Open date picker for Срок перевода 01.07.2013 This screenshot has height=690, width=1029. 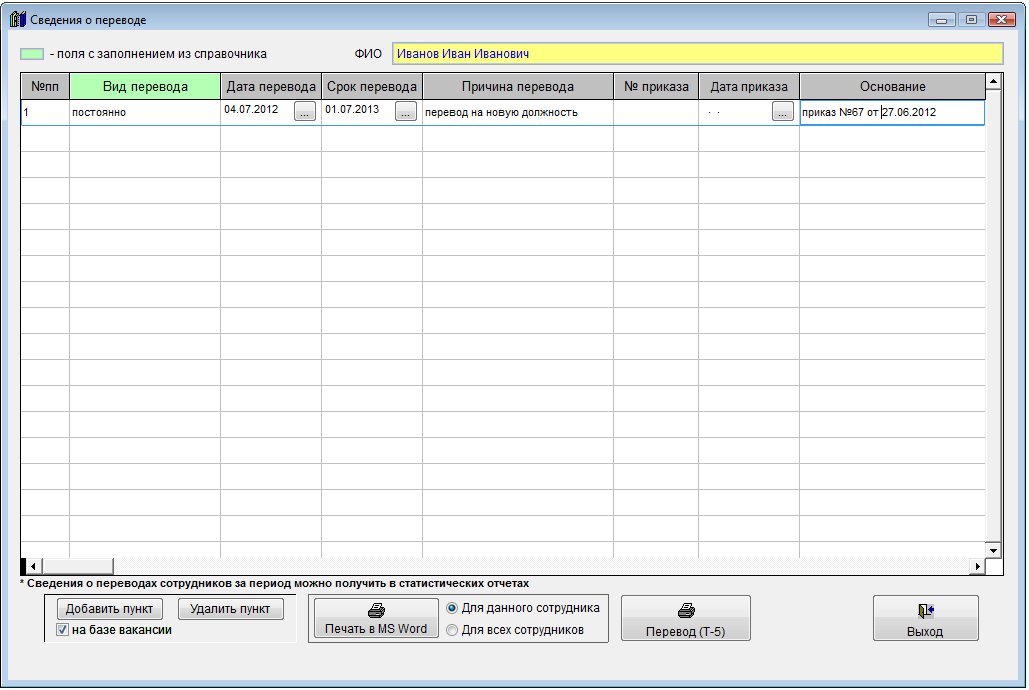point(406,112)
